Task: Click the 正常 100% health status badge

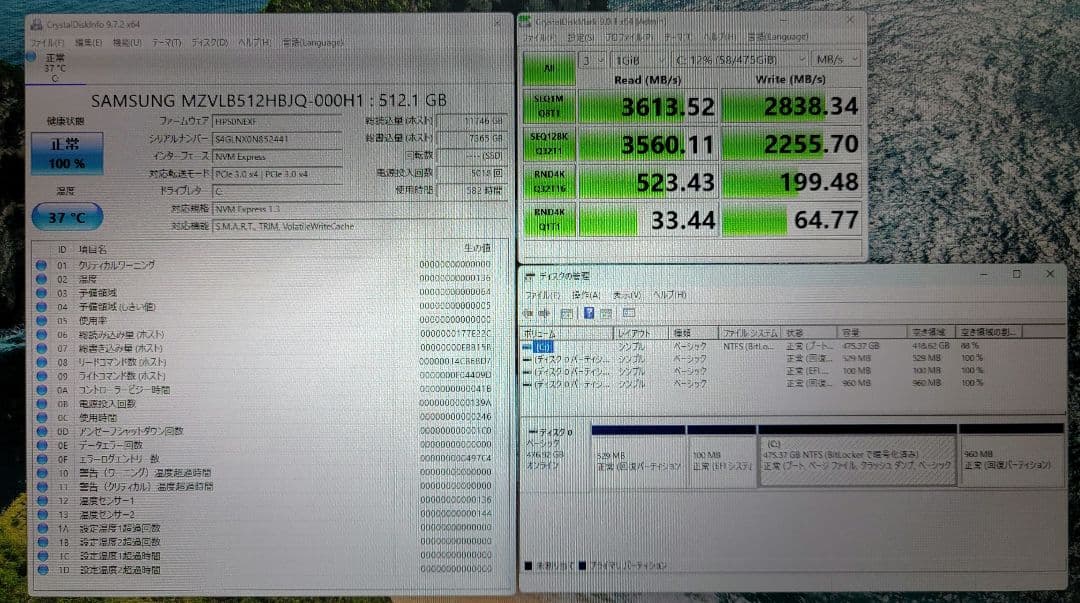Action: 67,152
